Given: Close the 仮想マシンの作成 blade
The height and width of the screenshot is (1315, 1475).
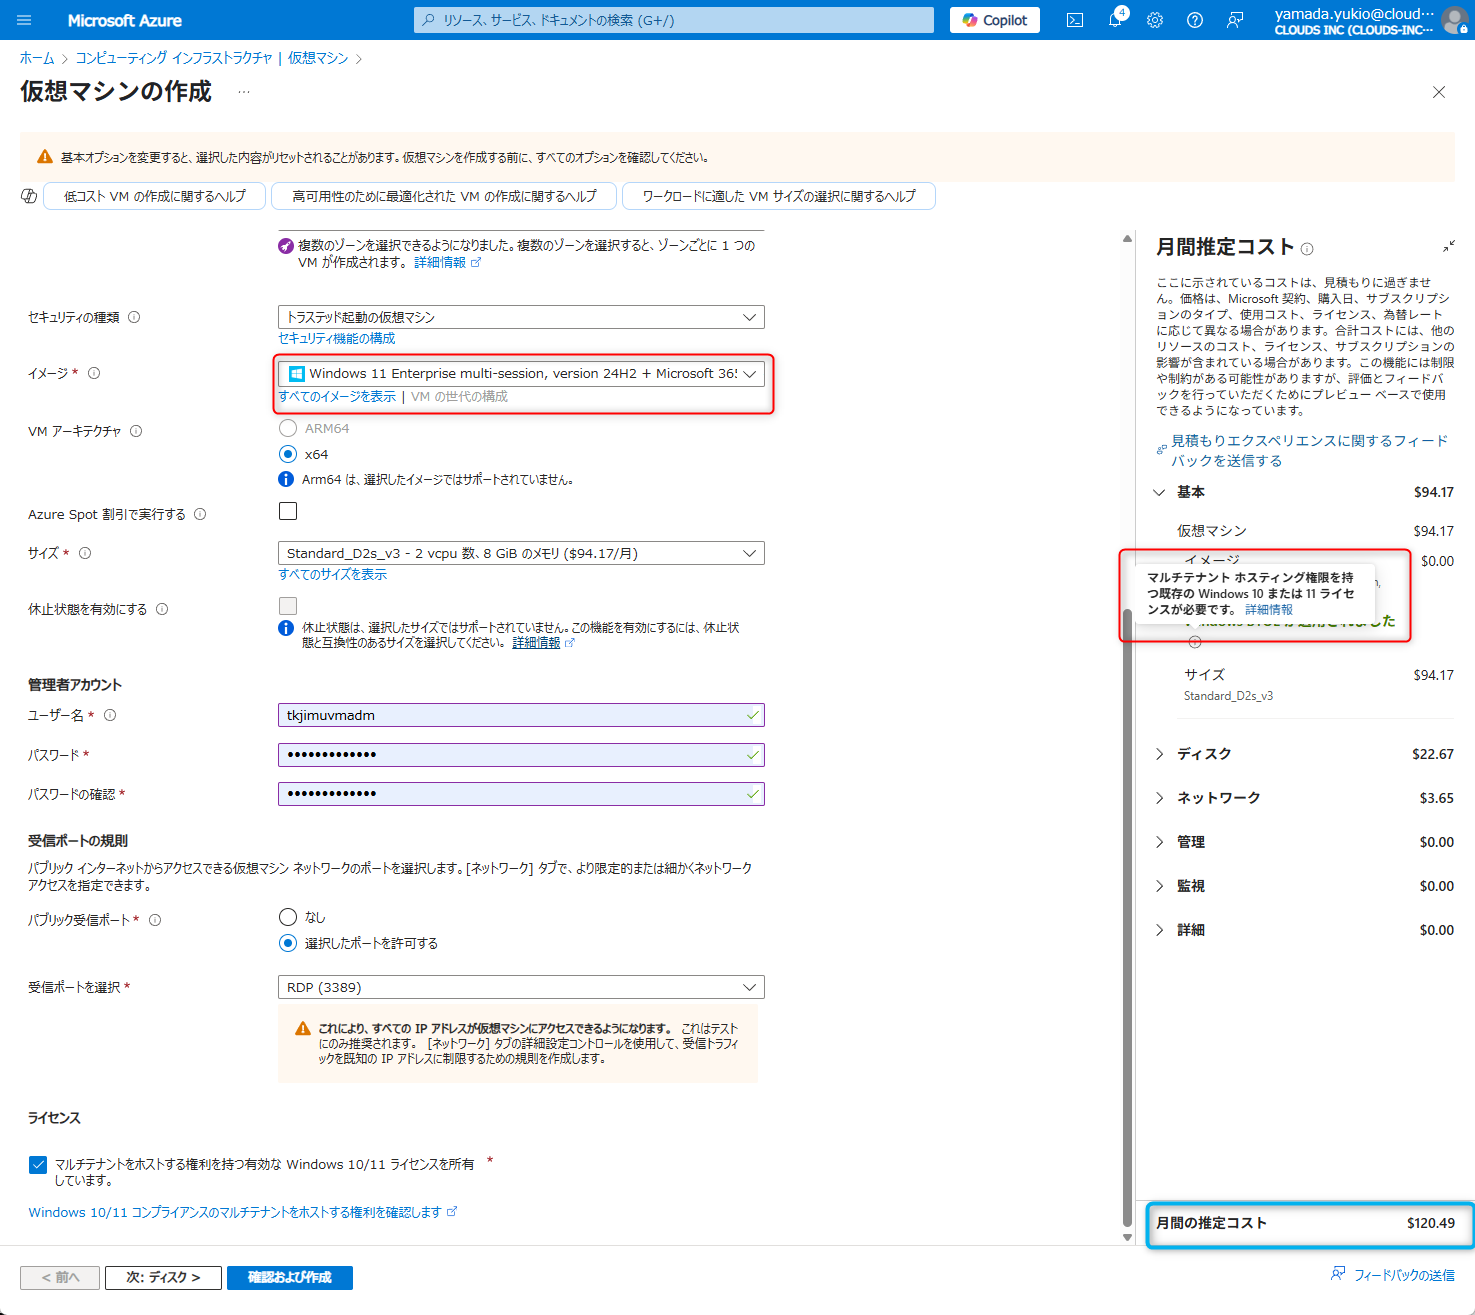Looking at the screenshot, I should point(1439,92).
